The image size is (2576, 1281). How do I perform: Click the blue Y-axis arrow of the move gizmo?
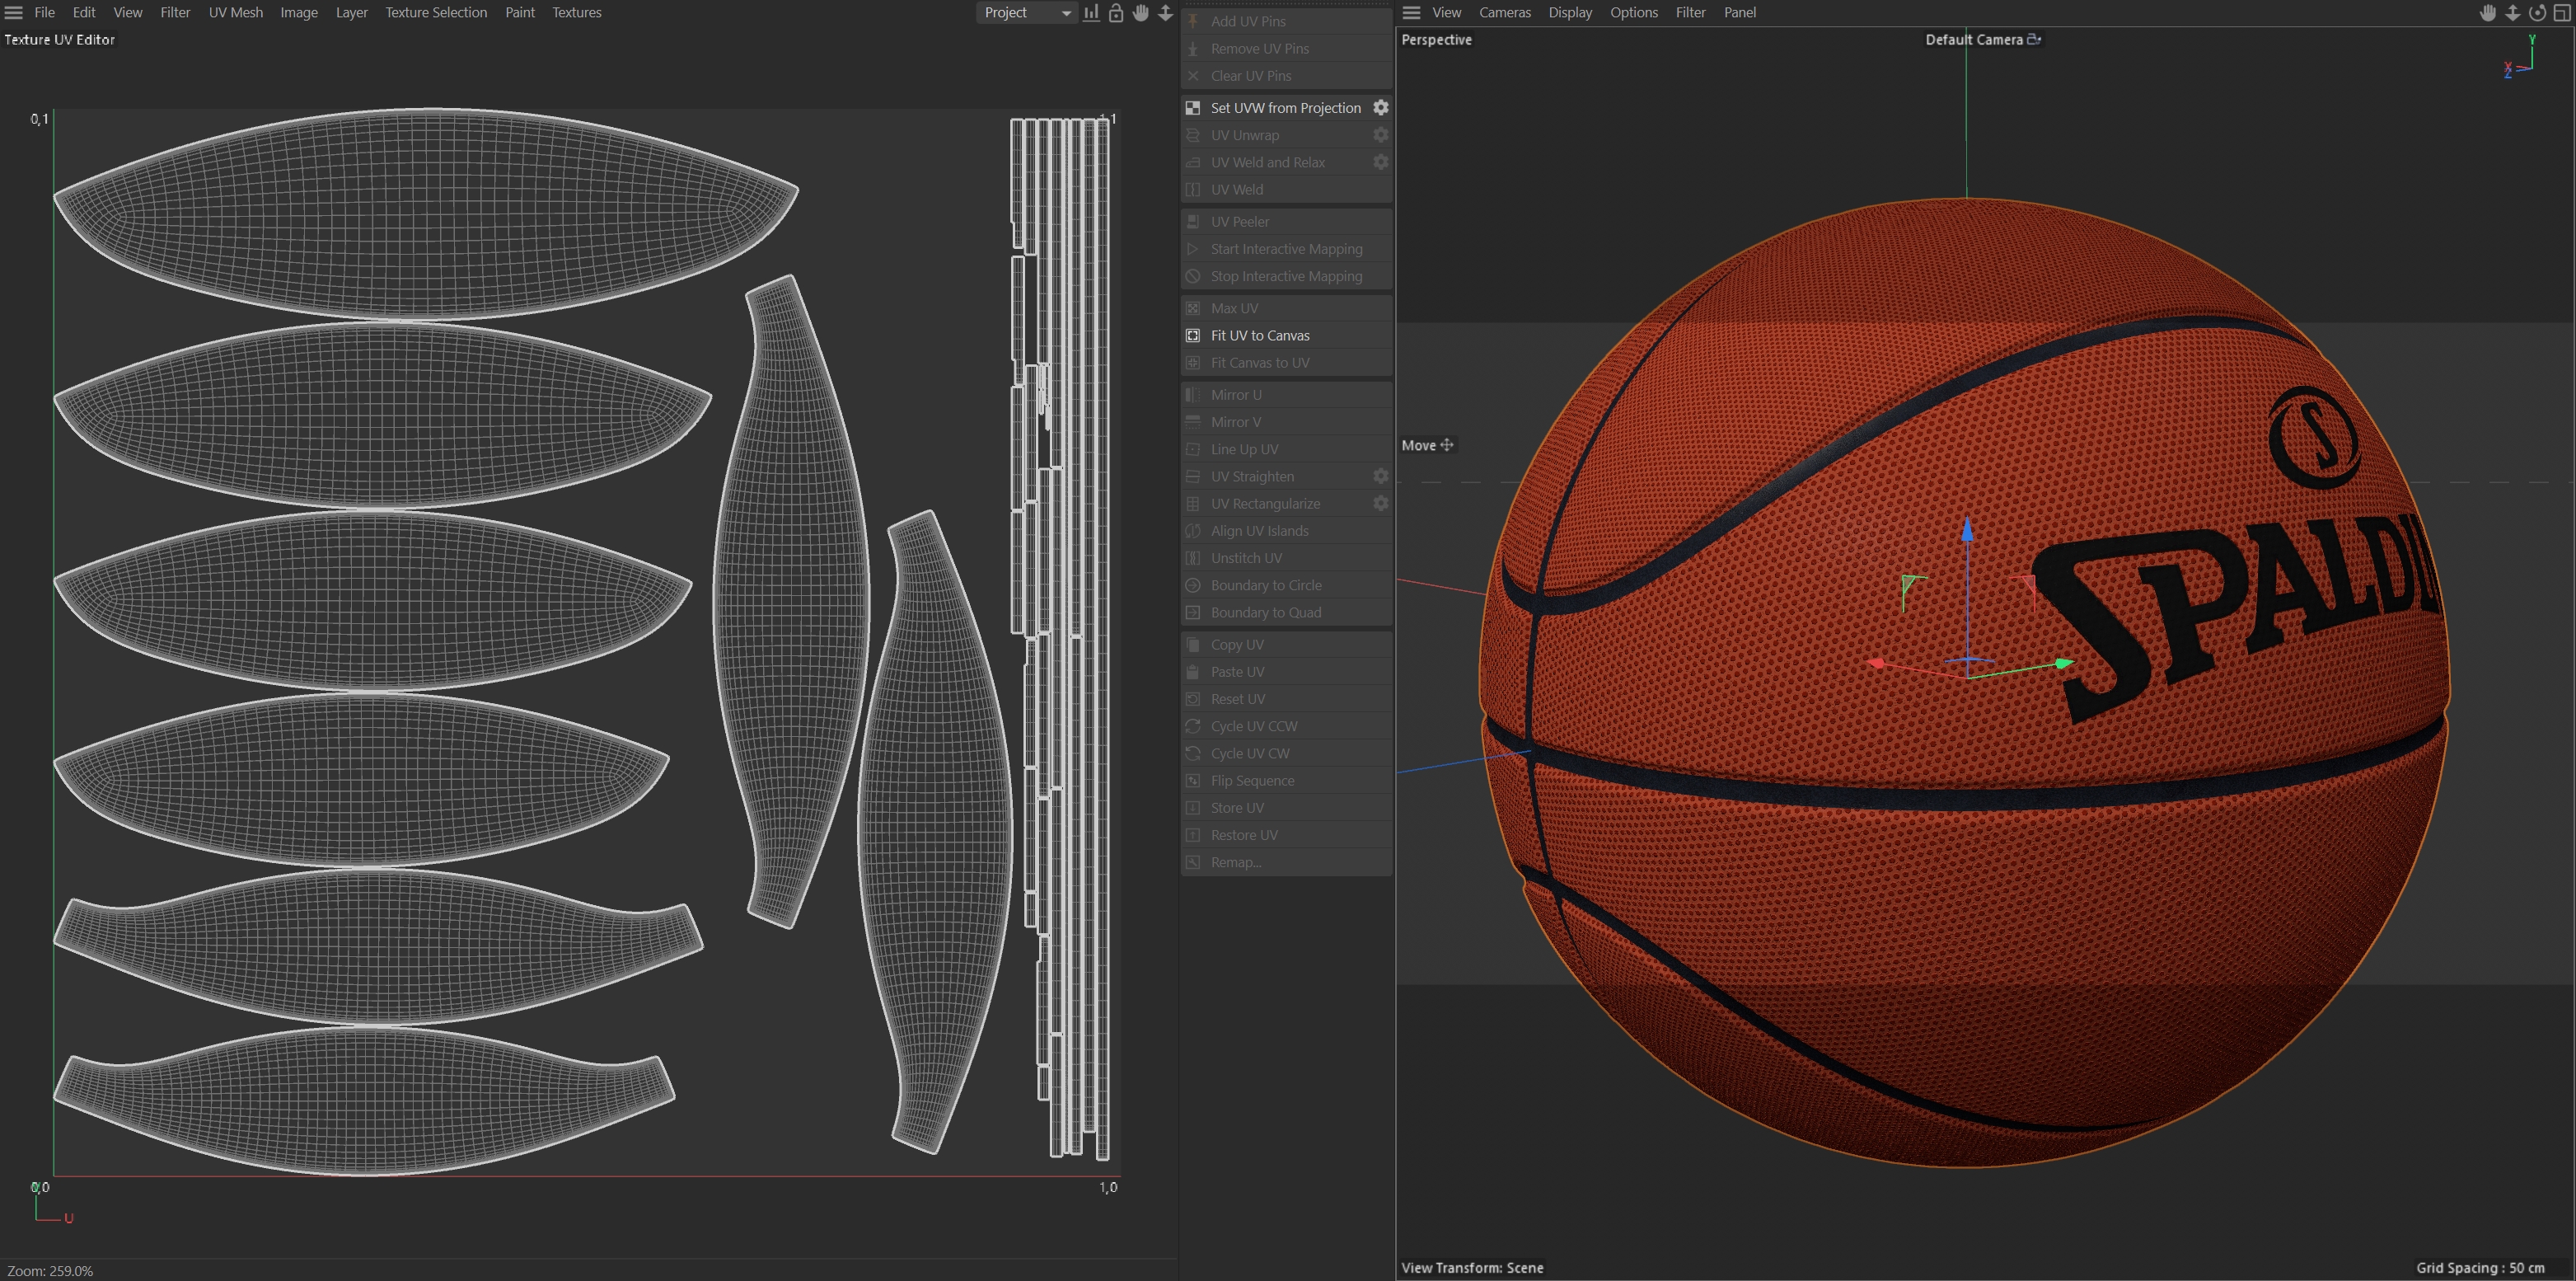[1967, 530]
